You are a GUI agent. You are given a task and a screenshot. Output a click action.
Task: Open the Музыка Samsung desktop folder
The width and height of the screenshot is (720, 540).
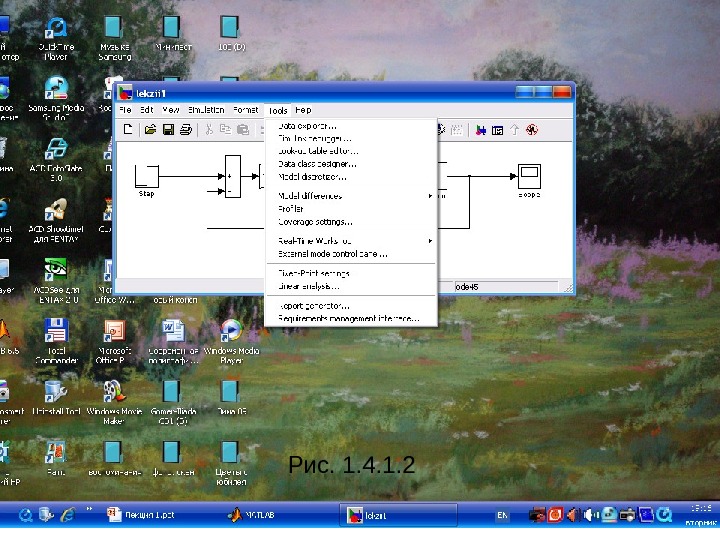pyautogui.click(x=114, y=38)
